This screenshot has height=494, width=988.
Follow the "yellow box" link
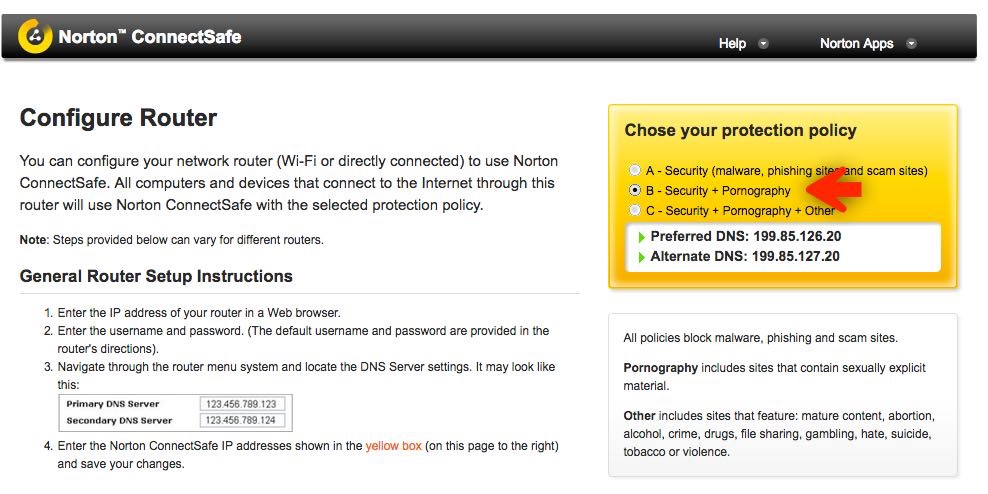coord(393,445)
